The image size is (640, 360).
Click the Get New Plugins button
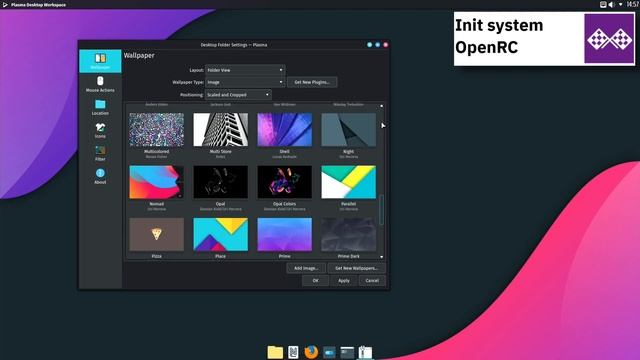tap(312, 82)
